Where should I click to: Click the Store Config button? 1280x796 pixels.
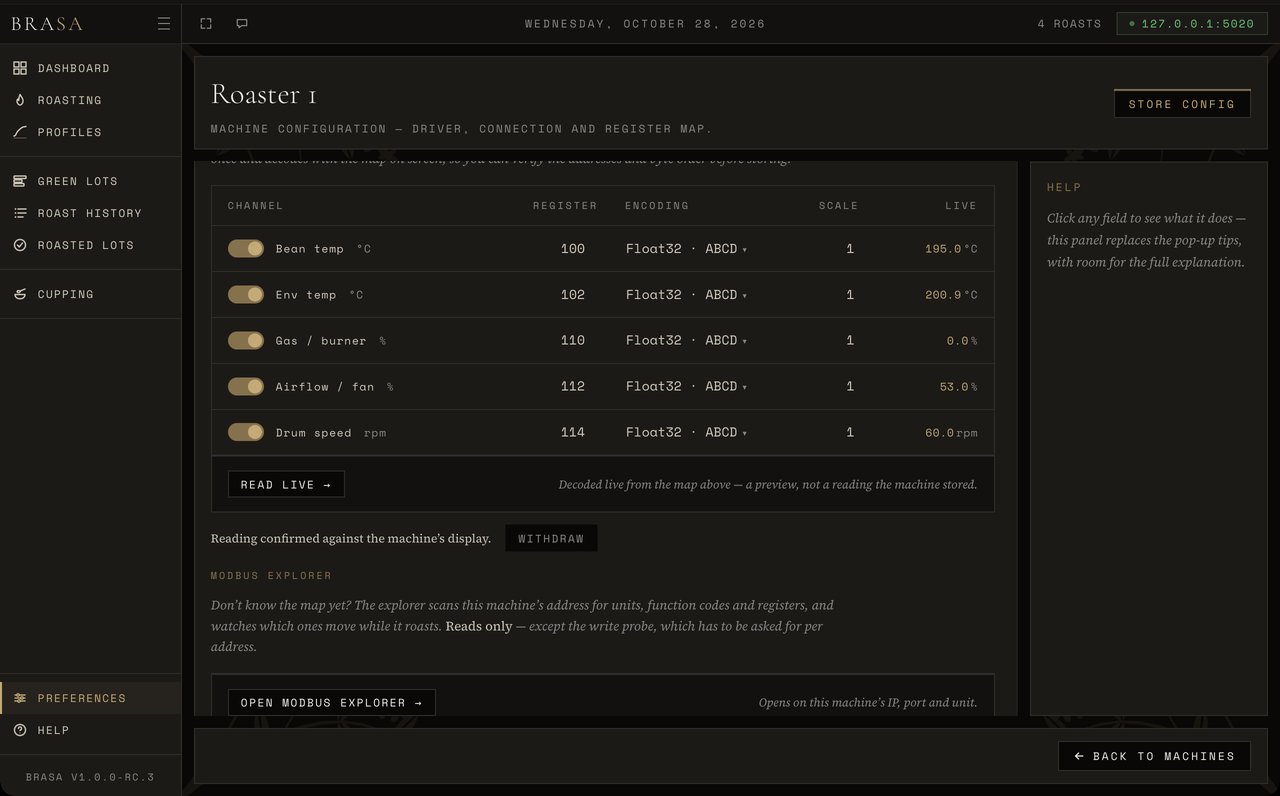tap(1182, 104)
